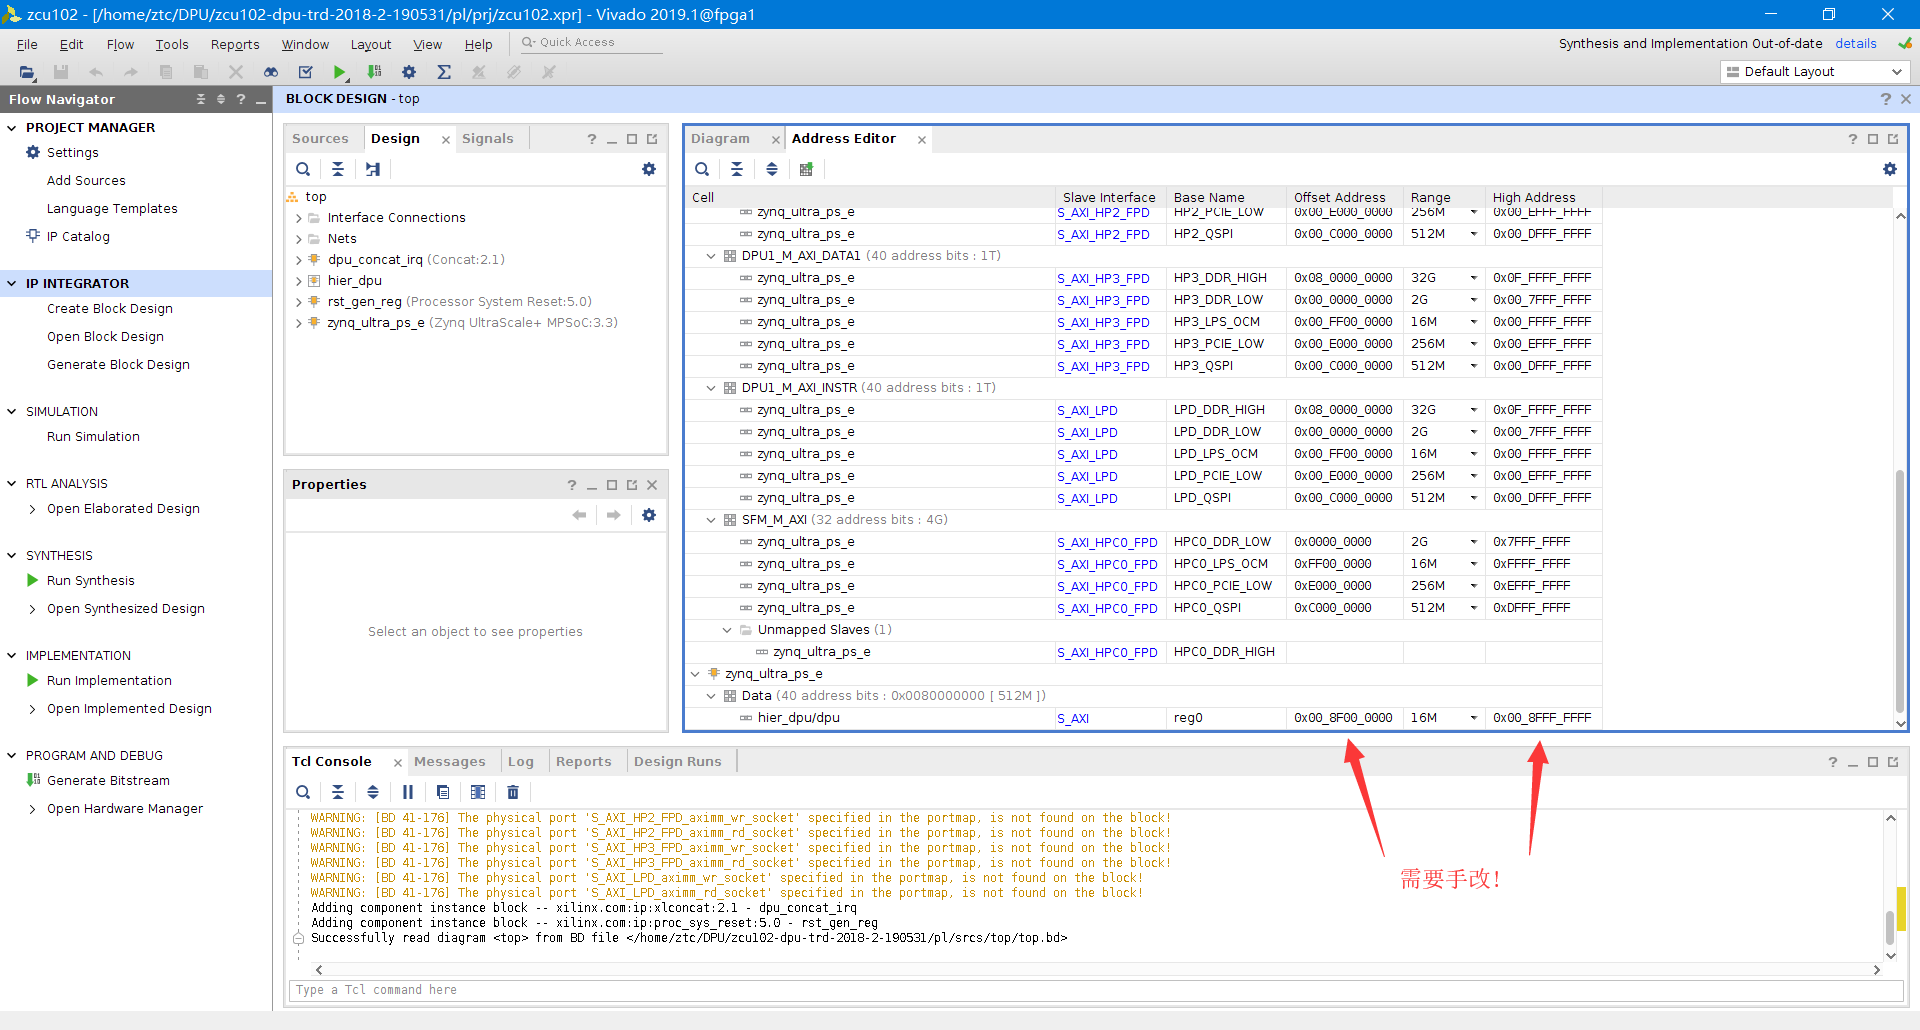Open the Reports menu
Image resolution: width=1920 pixels, height=1030 pixels.
pos(235,45)
